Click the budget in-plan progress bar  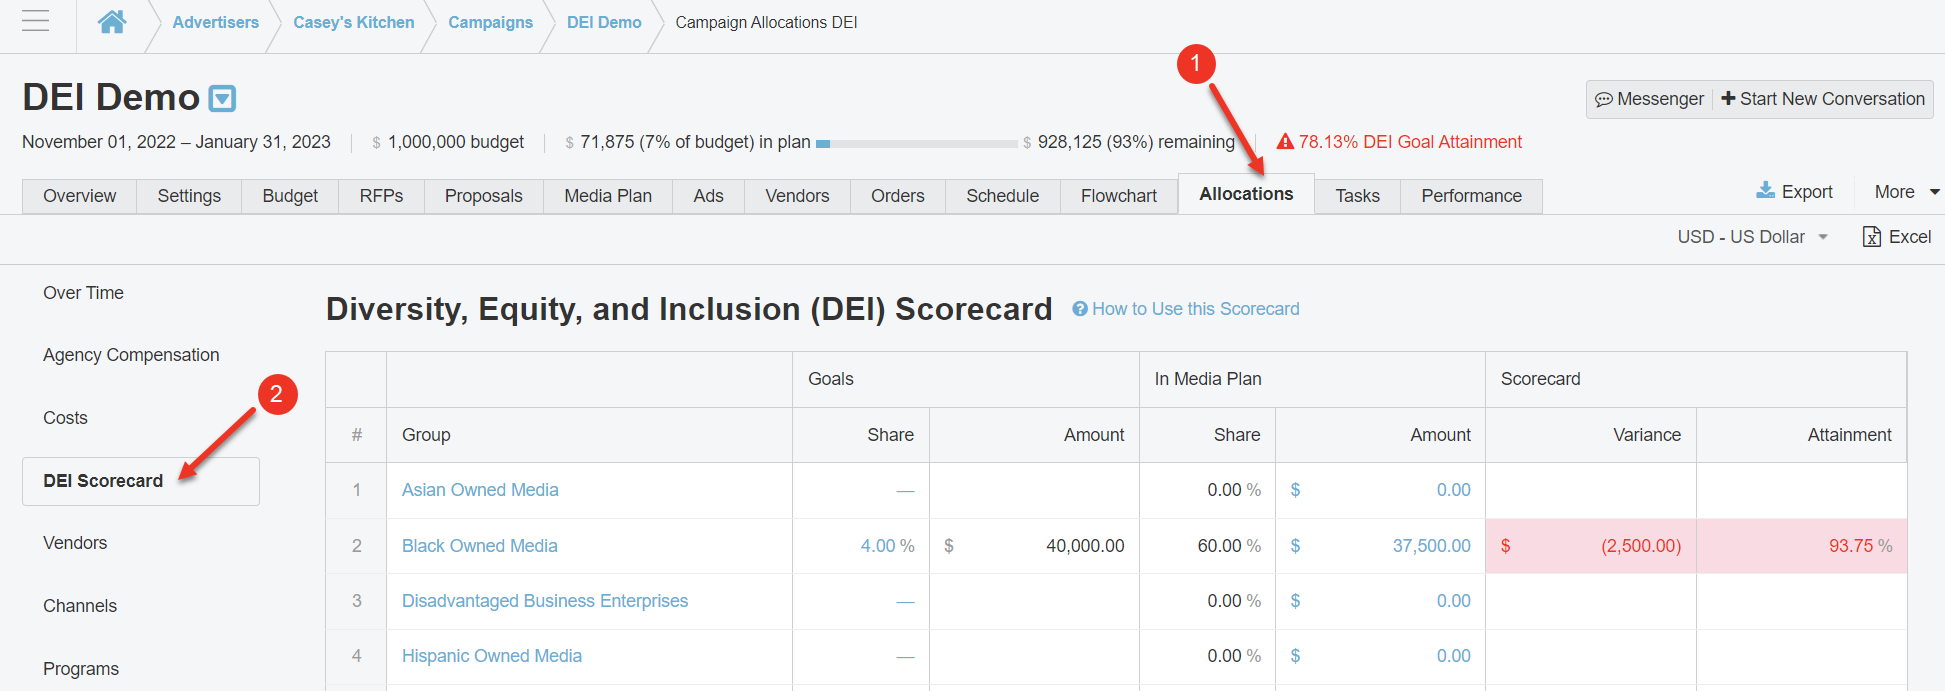tap(917, 143)
